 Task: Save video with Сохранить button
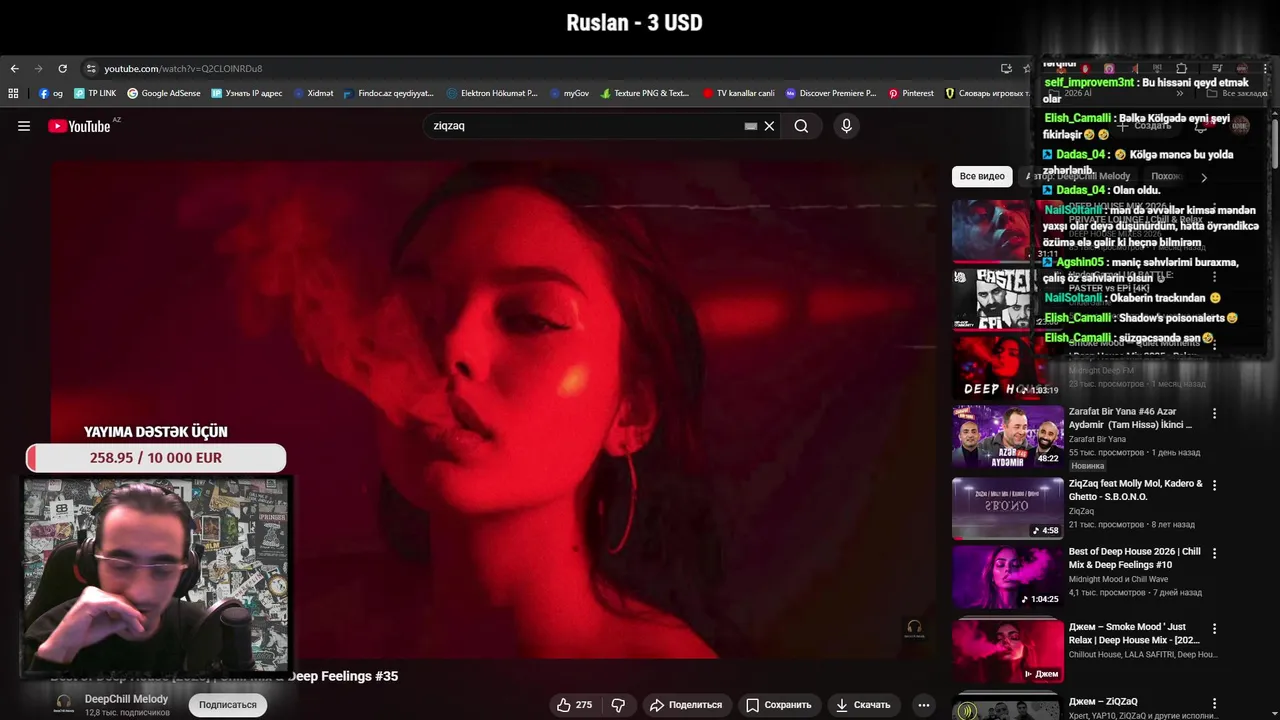pyautogui.click(x=779, y=705)
